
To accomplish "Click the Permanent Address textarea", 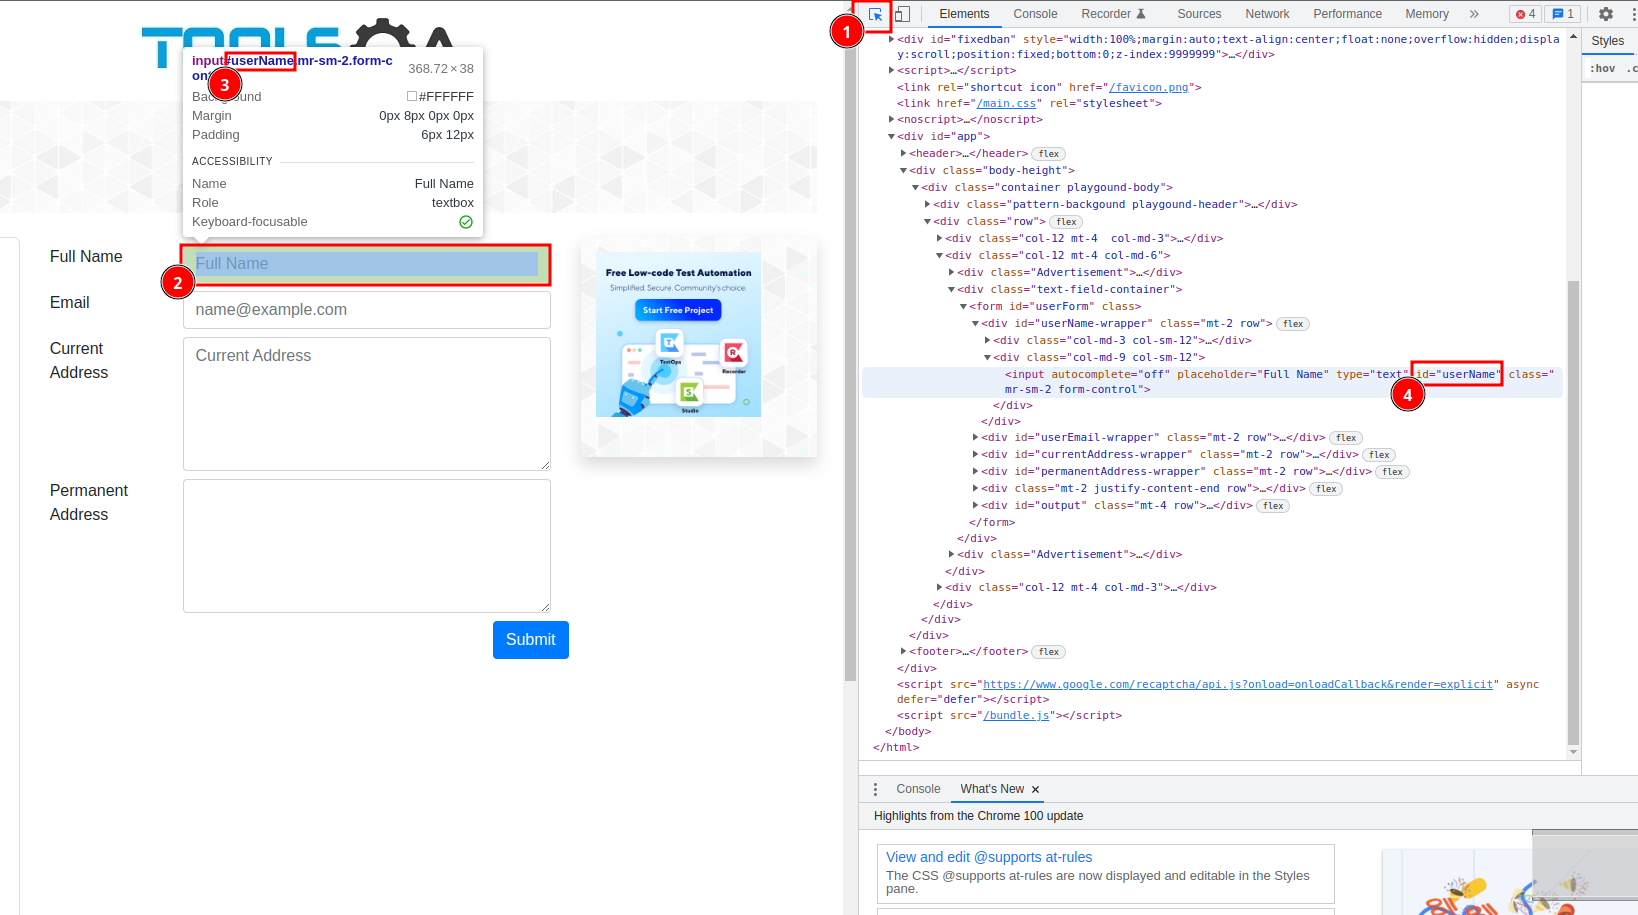I will pos(366,546).
